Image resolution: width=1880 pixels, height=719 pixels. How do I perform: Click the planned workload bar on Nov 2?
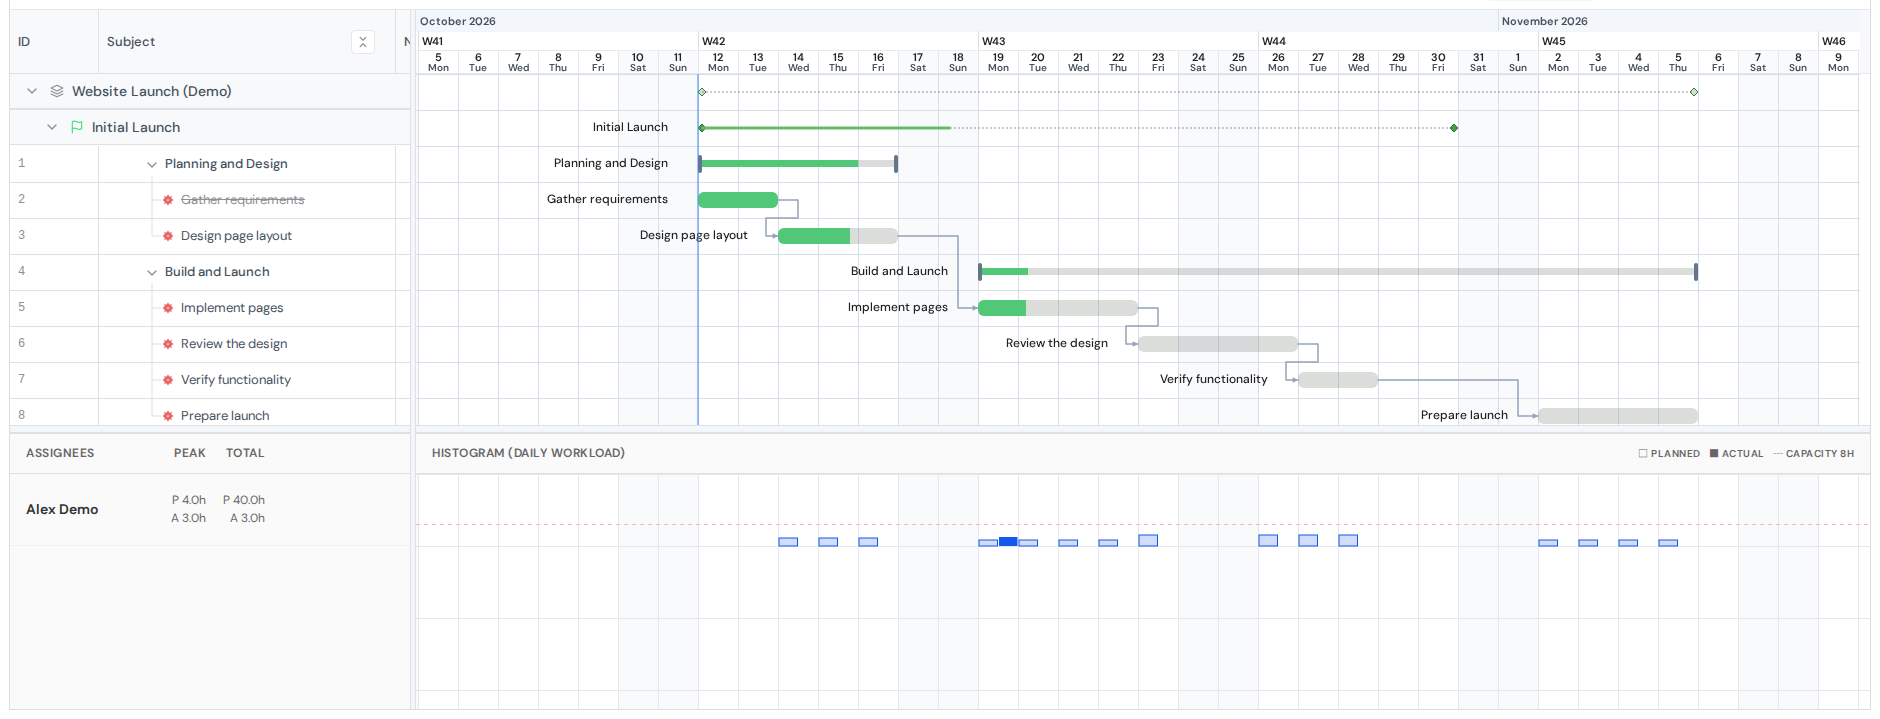coord(1548,543)
